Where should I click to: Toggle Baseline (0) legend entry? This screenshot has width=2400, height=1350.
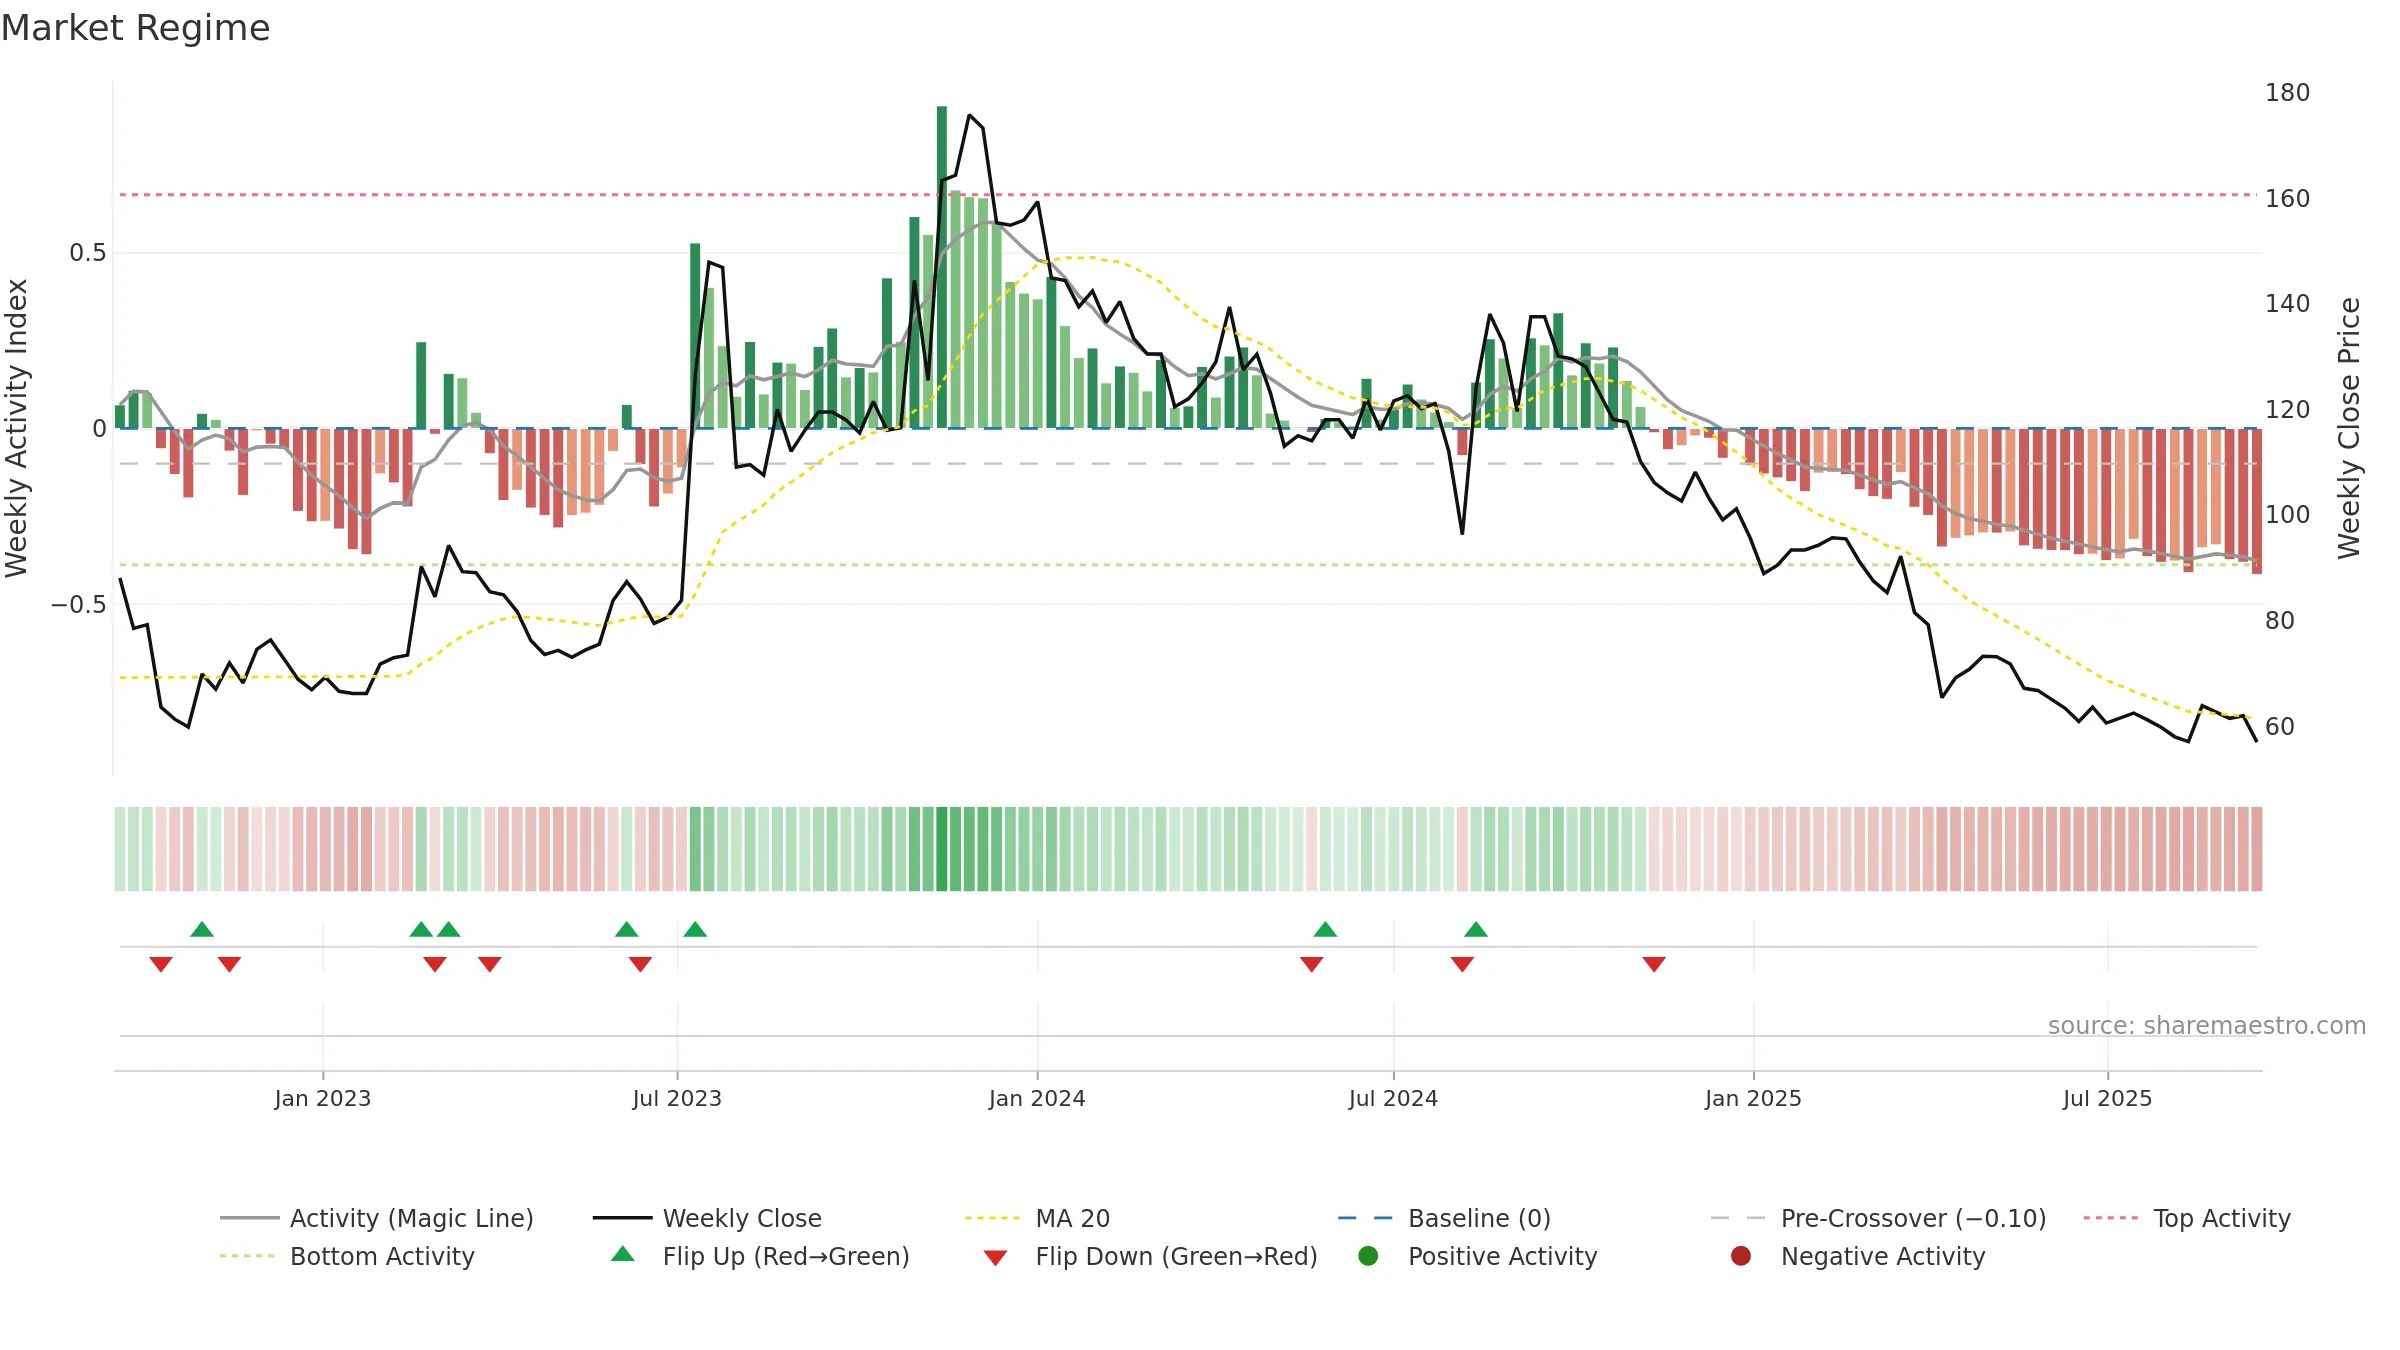coord(1444,1218)
